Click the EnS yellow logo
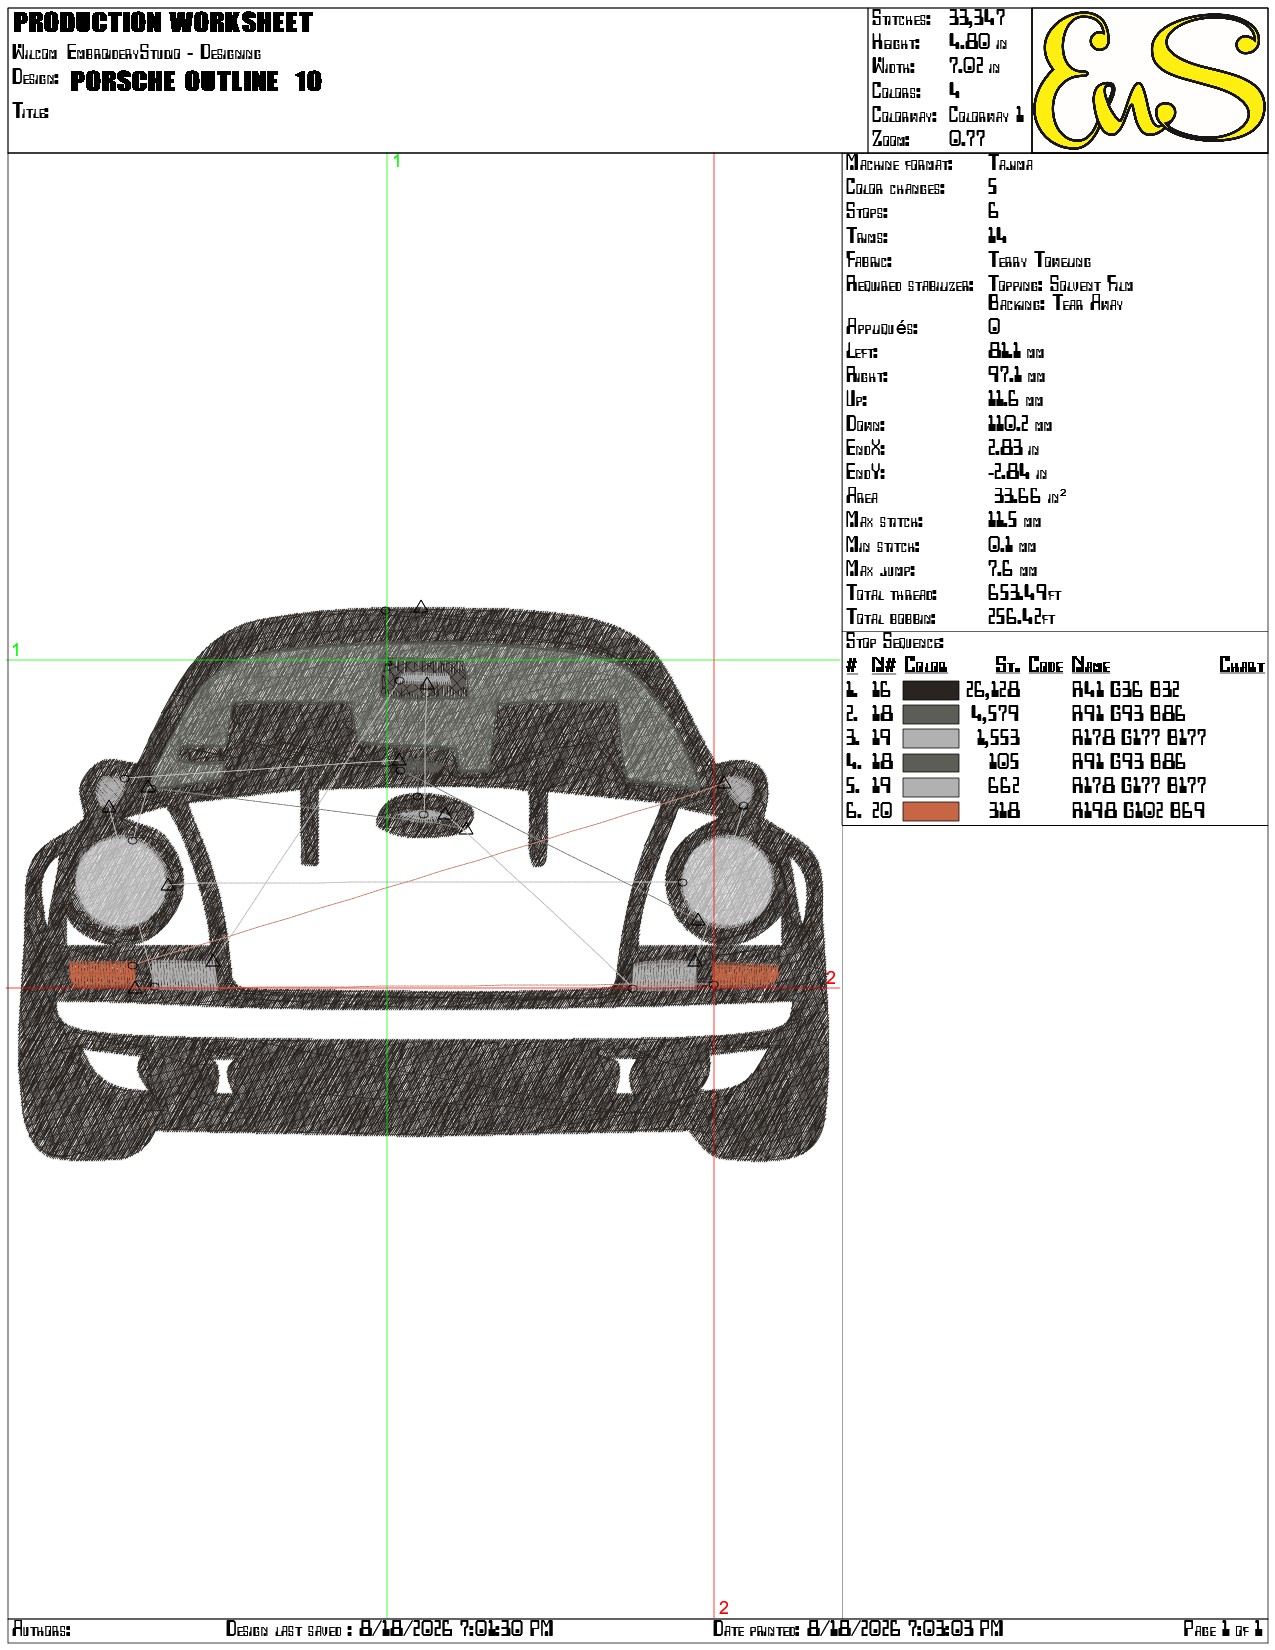This screenshot has width=1275, height=1650. tap(1150, 80)
